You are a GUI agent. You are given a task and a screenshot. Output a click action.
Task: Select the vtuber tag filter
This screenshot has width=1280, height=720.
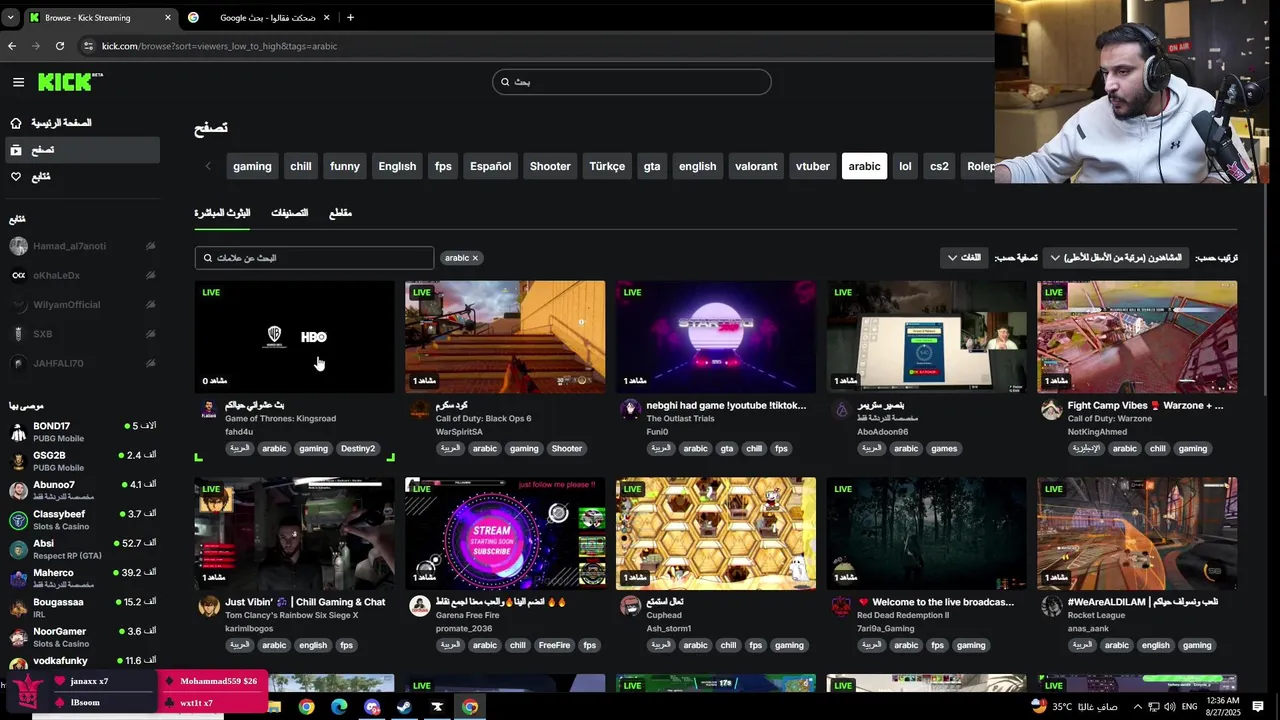813,166
